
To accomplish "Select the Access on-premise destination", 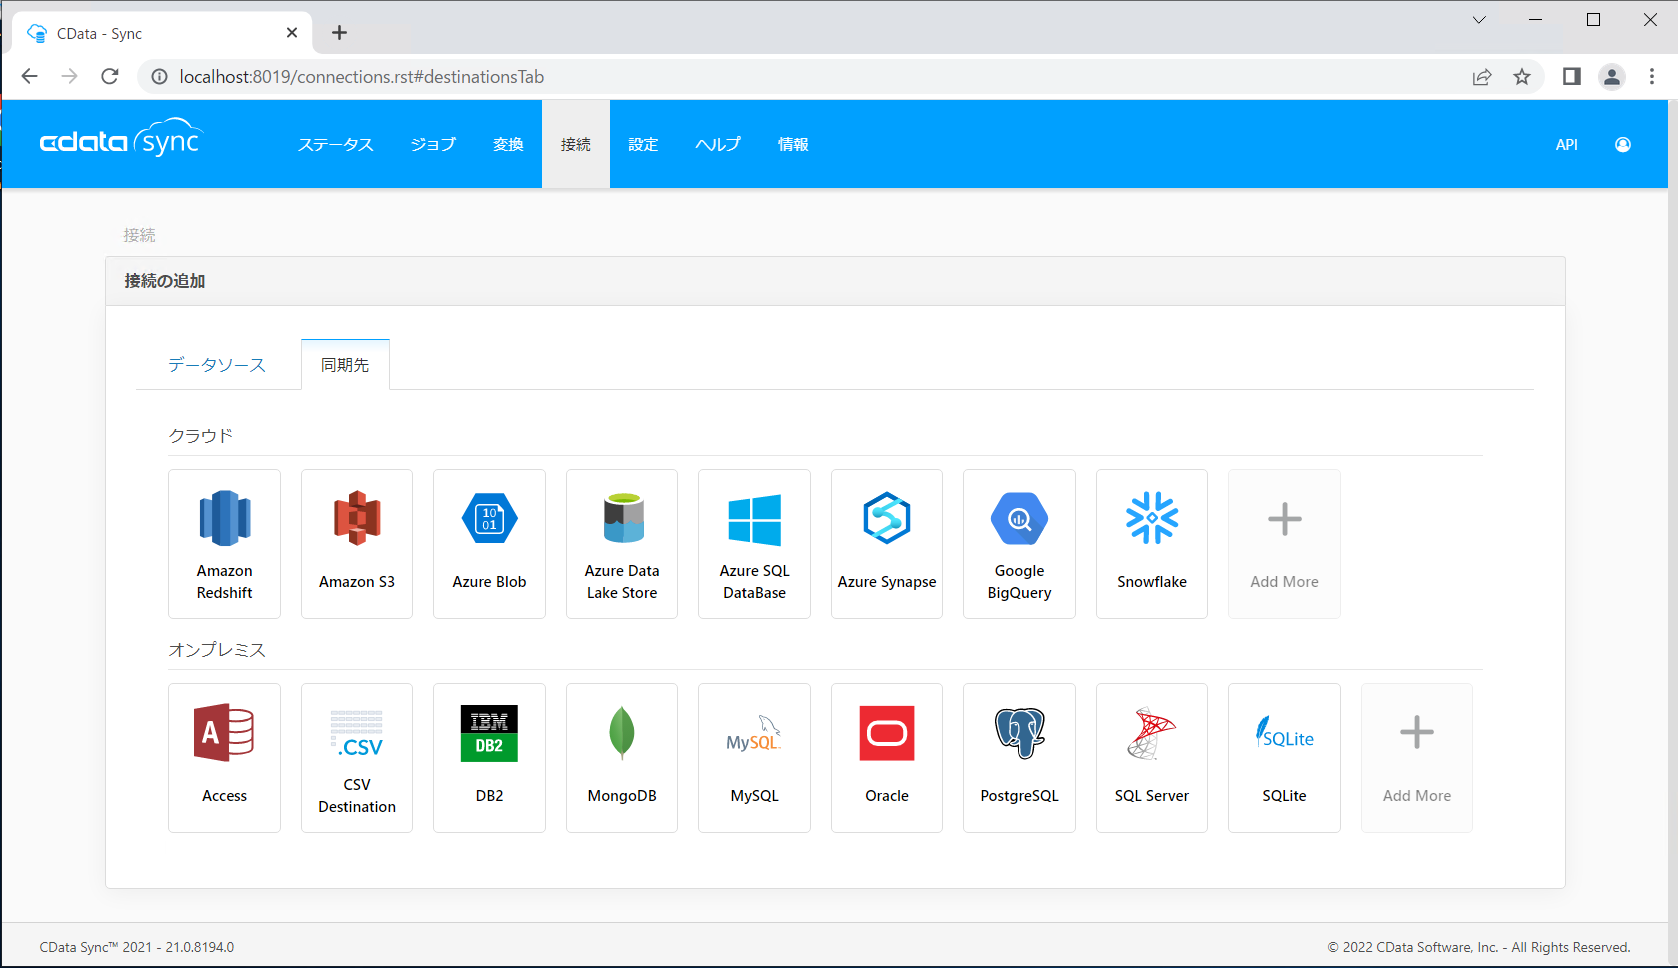I will tap(224, 758).
